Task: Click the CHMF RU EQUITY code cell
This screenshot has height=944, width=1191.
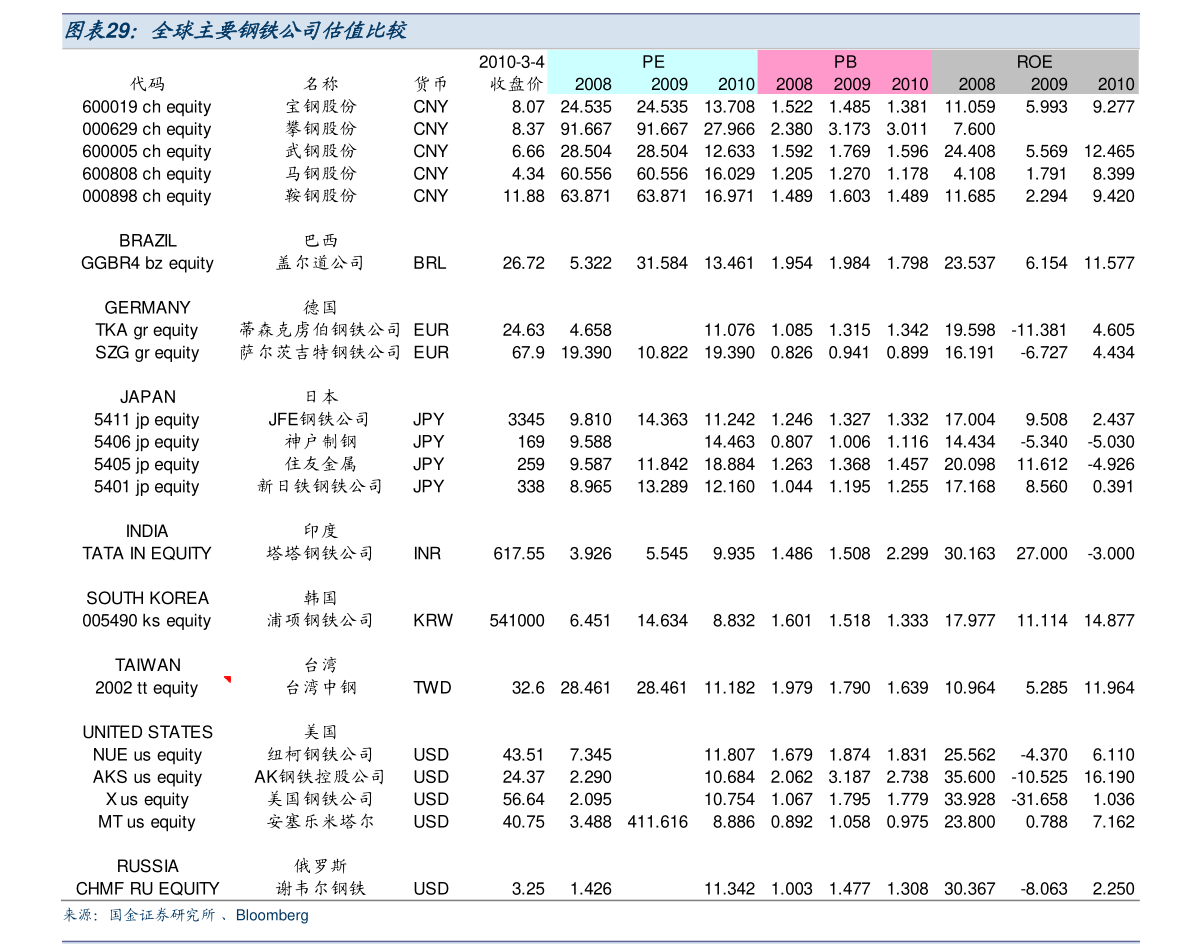Action: point(147,889)
